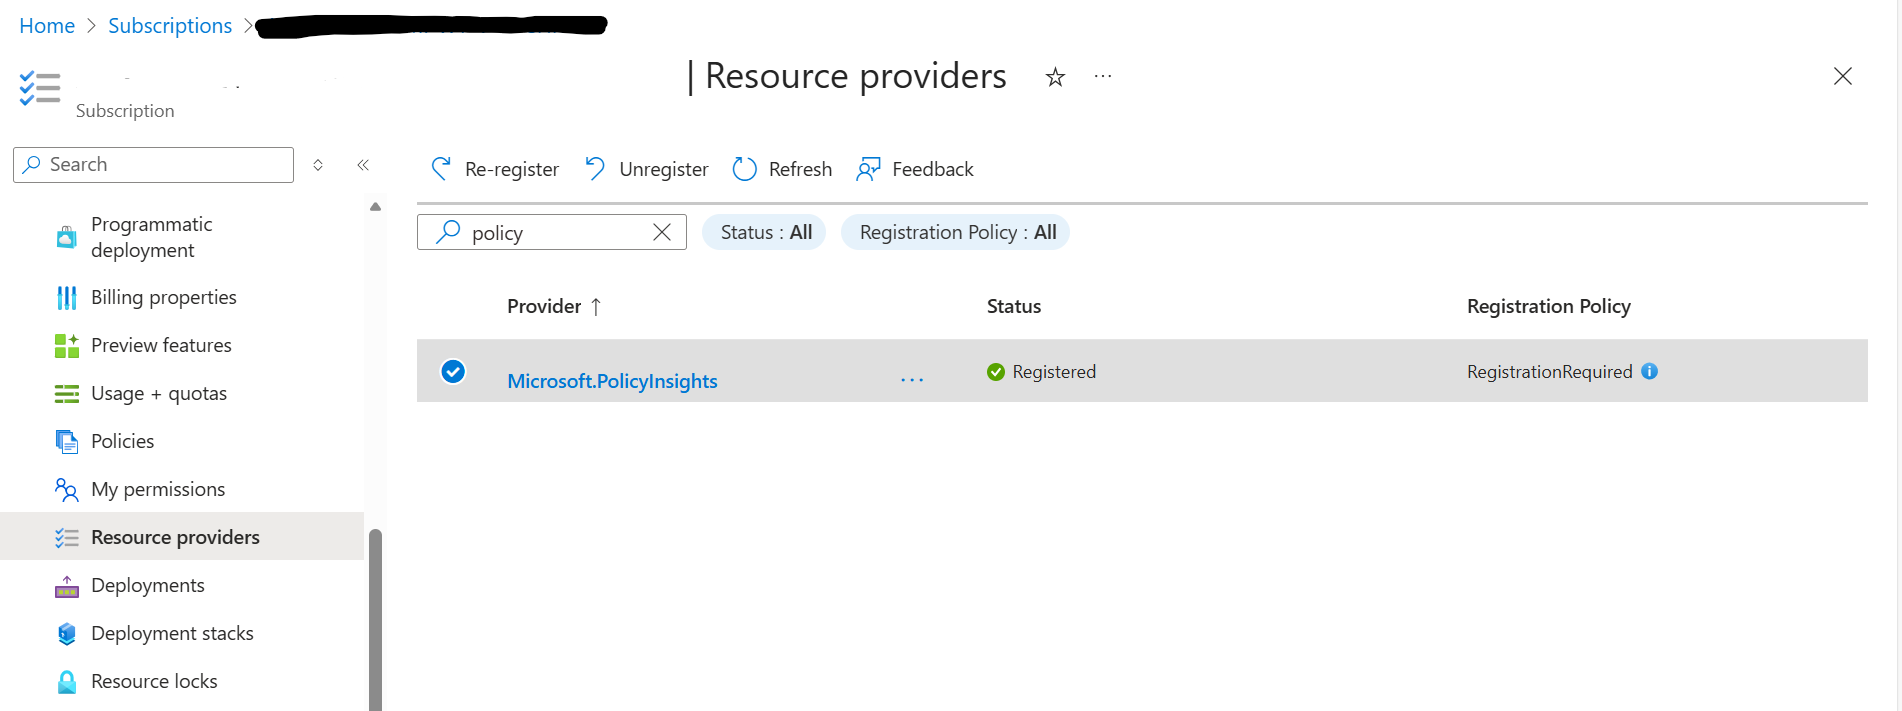
Task: Click the subscription checklist icon in the header
Action: point(40,88)
